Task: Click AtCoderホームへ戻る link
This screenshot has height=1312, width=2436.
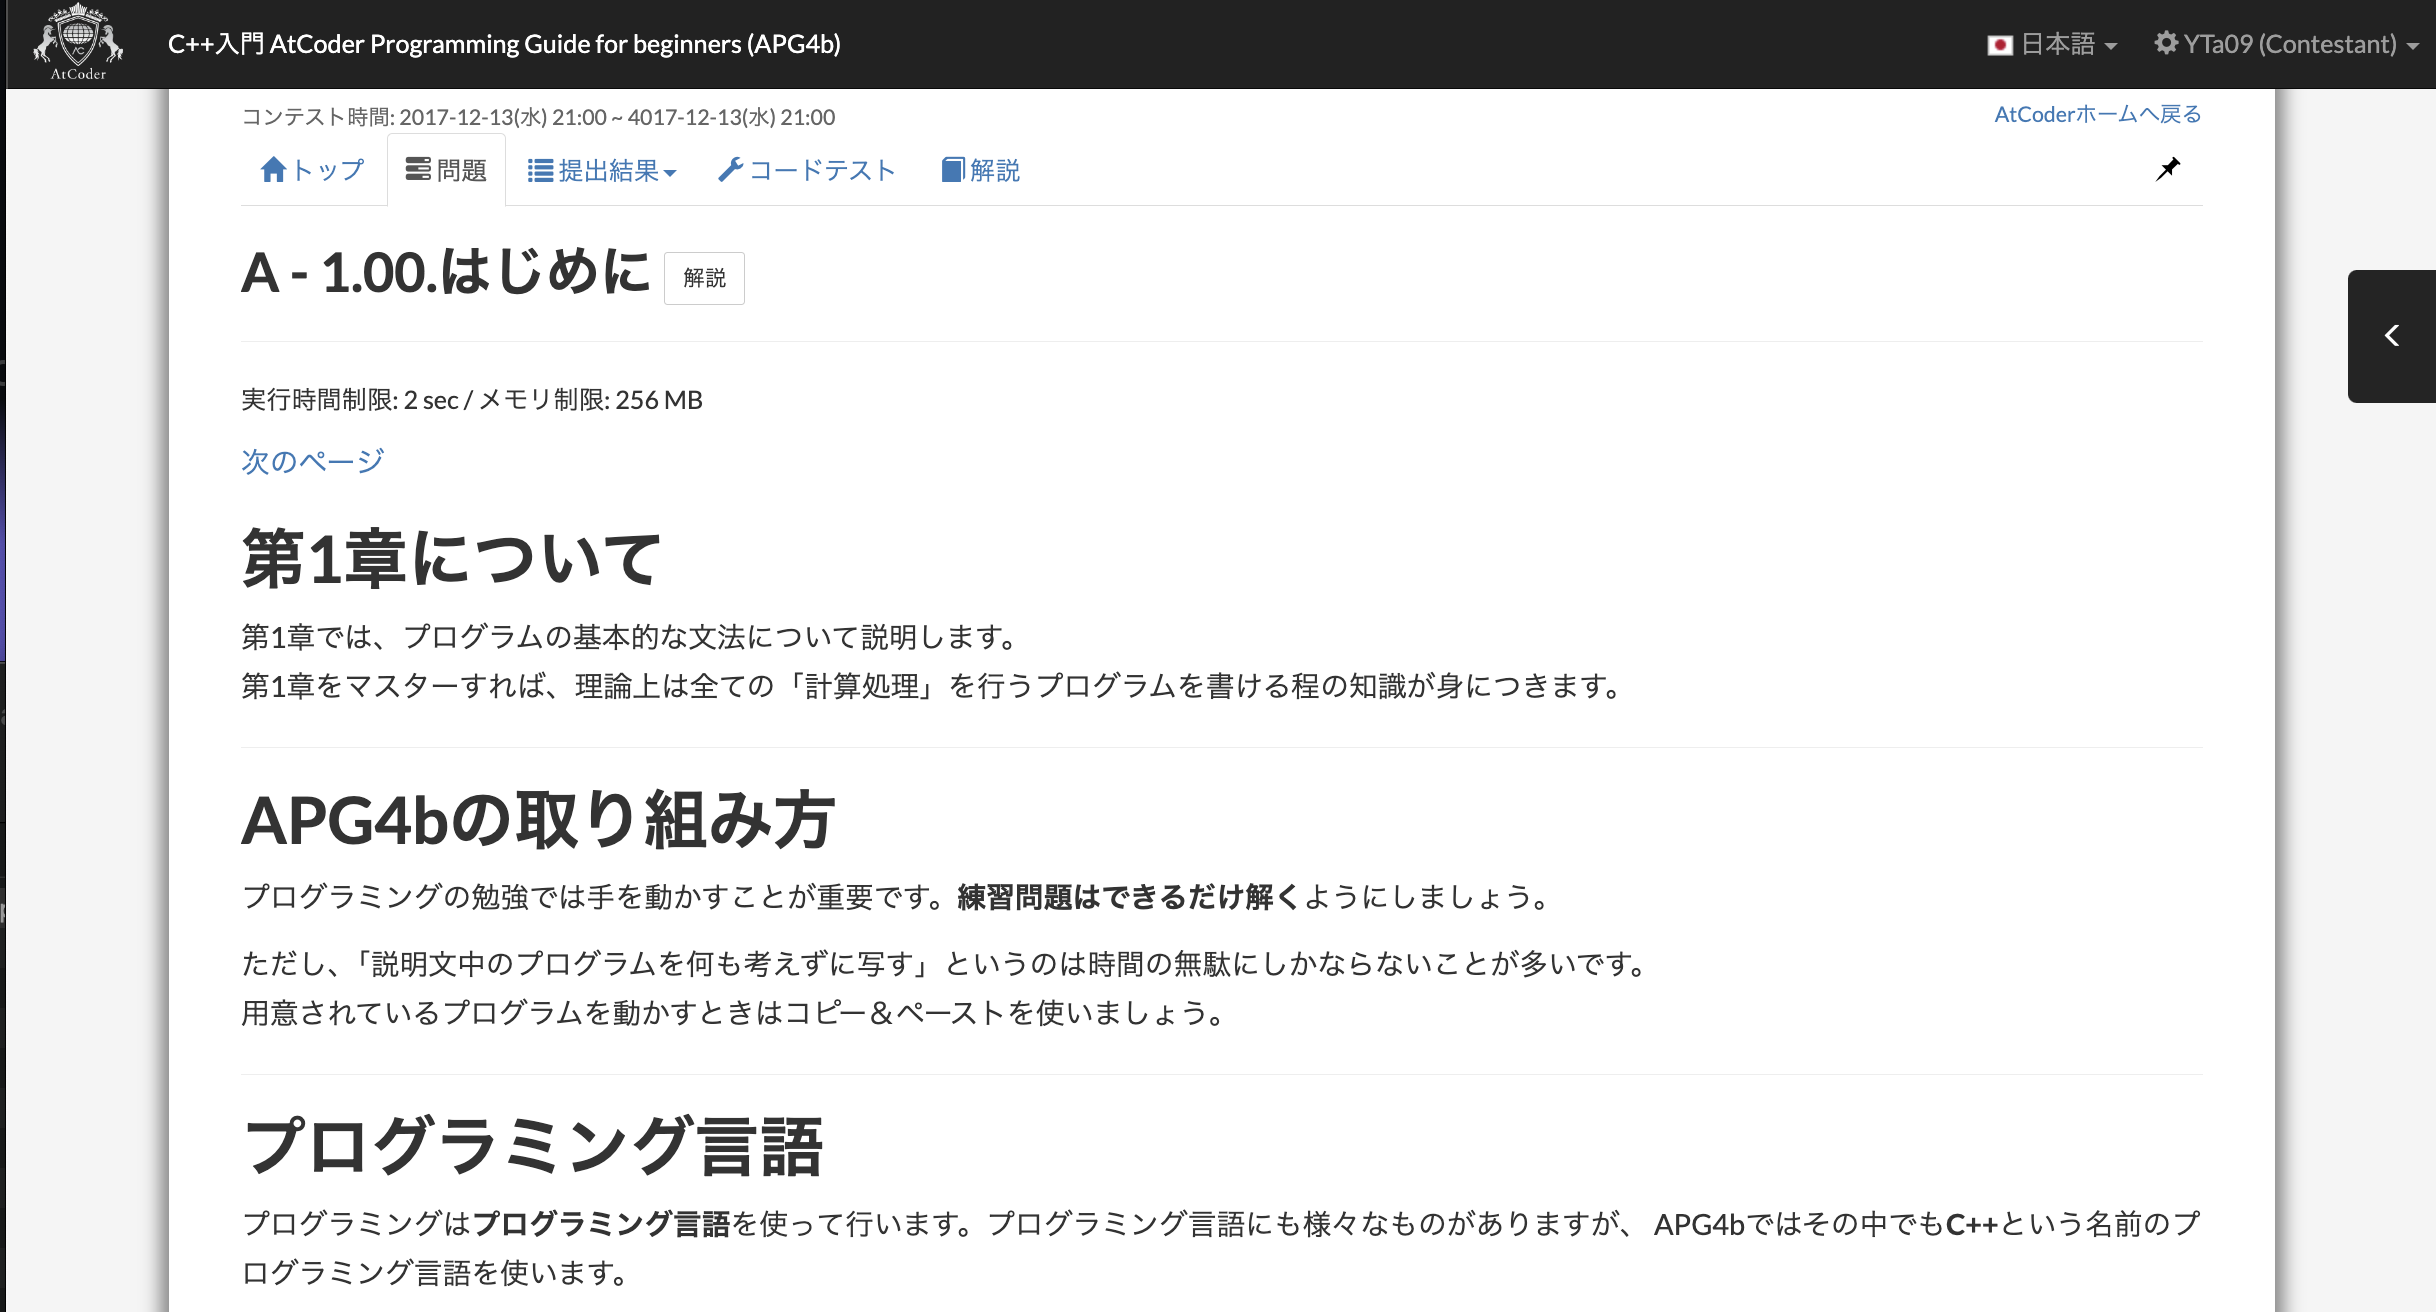Action: 2098,115
